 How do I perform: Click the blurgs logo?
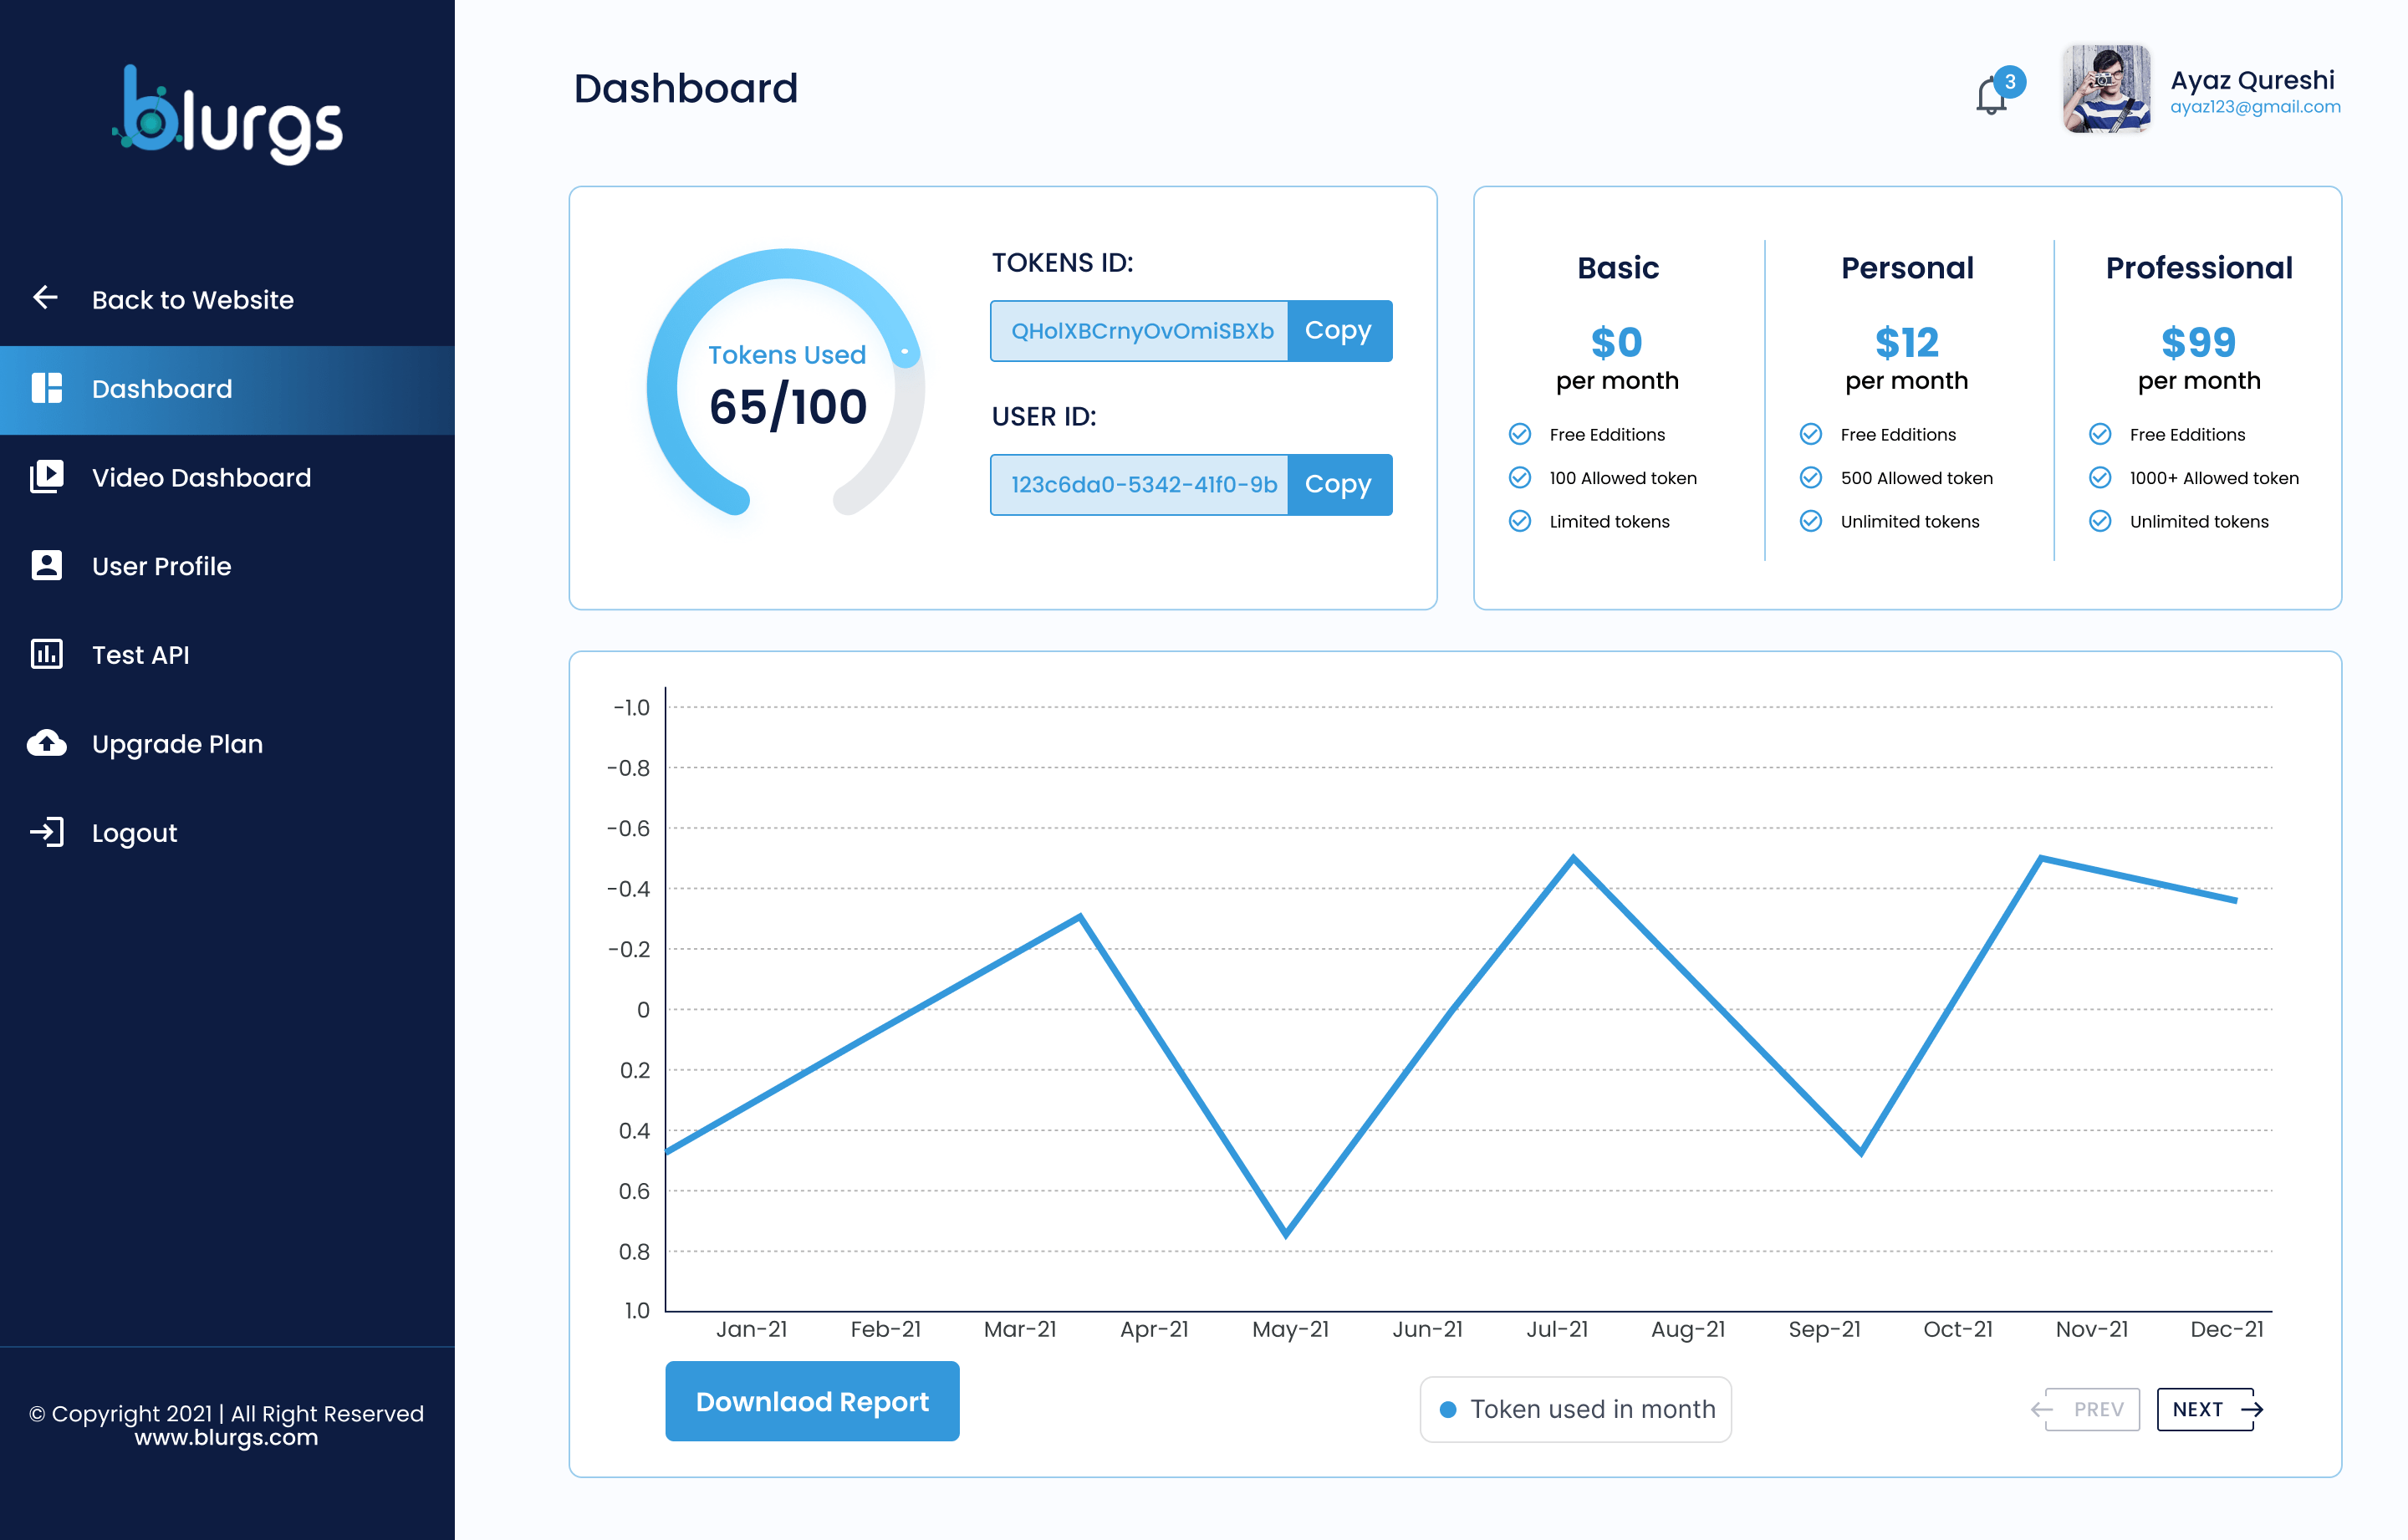(228, 115)
